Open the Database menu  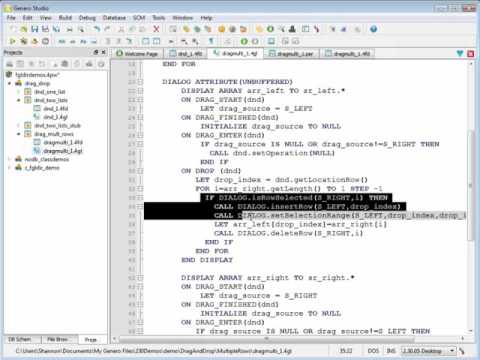pos(114,18)
